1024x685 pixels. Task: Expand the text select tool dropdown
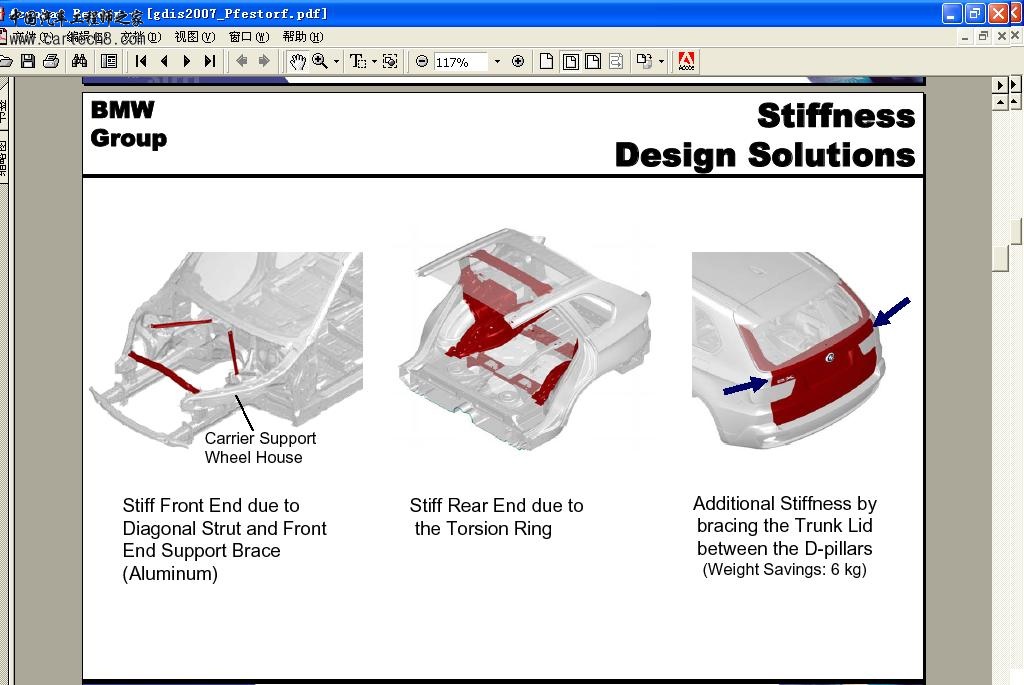click(x=374, y=62)
